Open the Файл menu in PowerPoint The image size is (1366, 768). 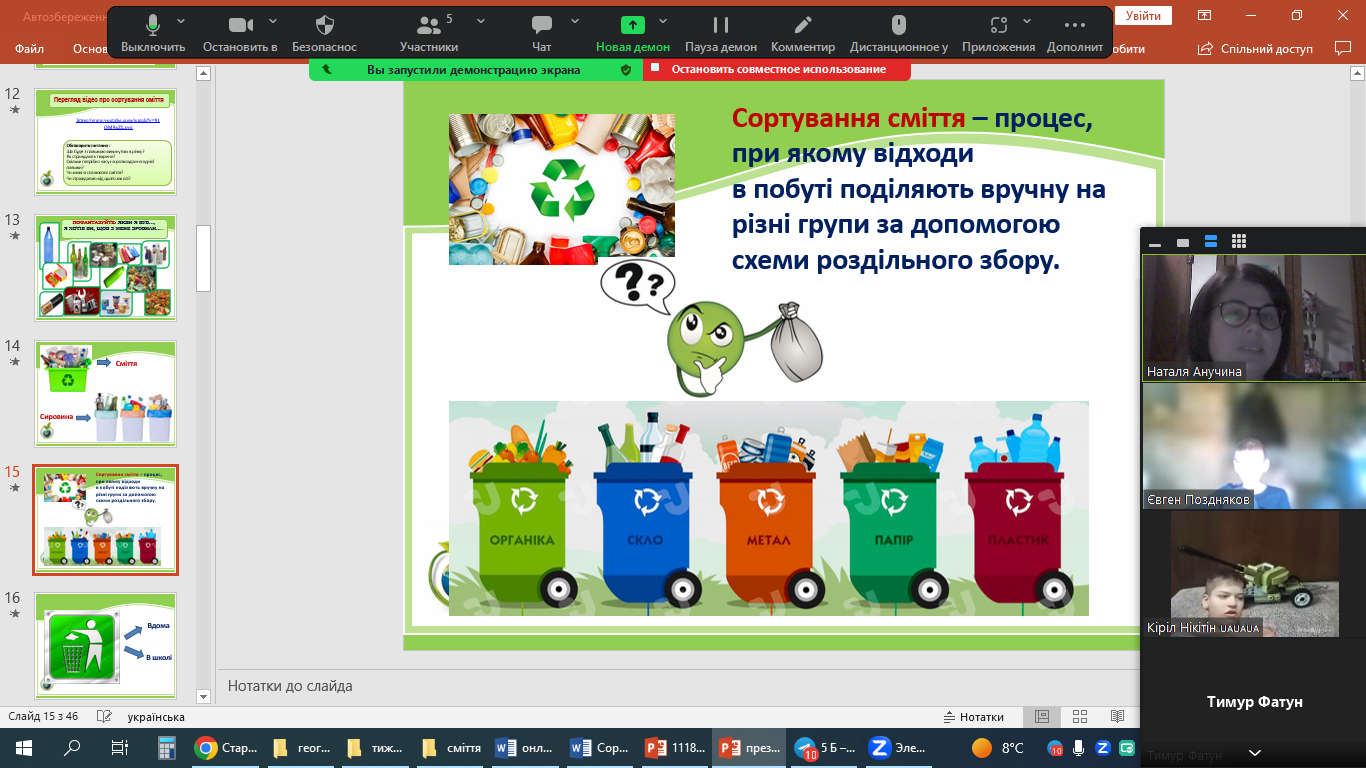29,48
